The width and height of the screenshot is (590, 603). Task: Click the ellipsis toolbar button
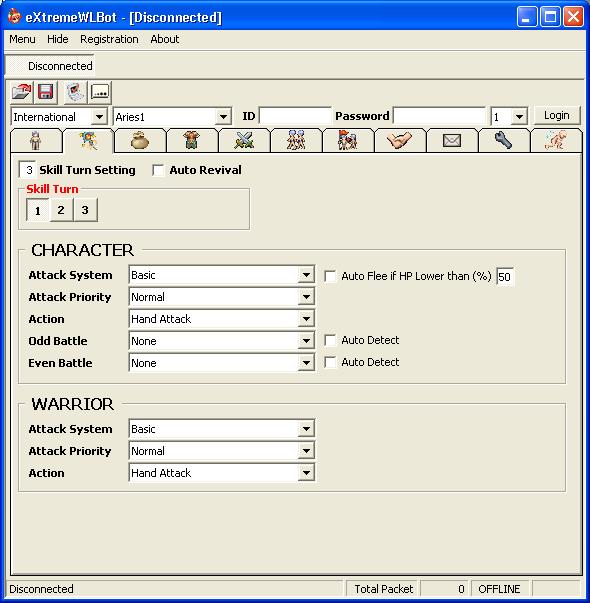click(100, 92)
